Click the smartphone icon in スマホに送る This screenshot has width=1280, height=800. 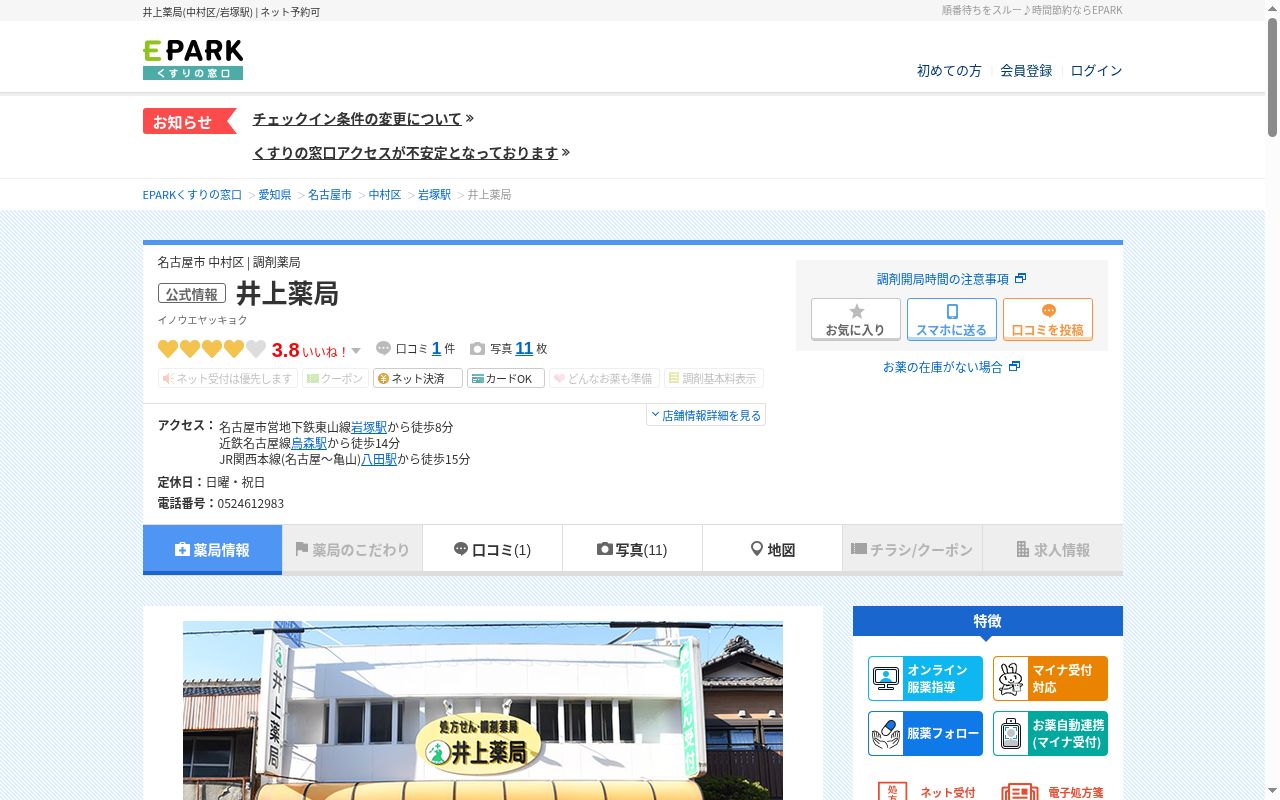[x=952, y=312]
